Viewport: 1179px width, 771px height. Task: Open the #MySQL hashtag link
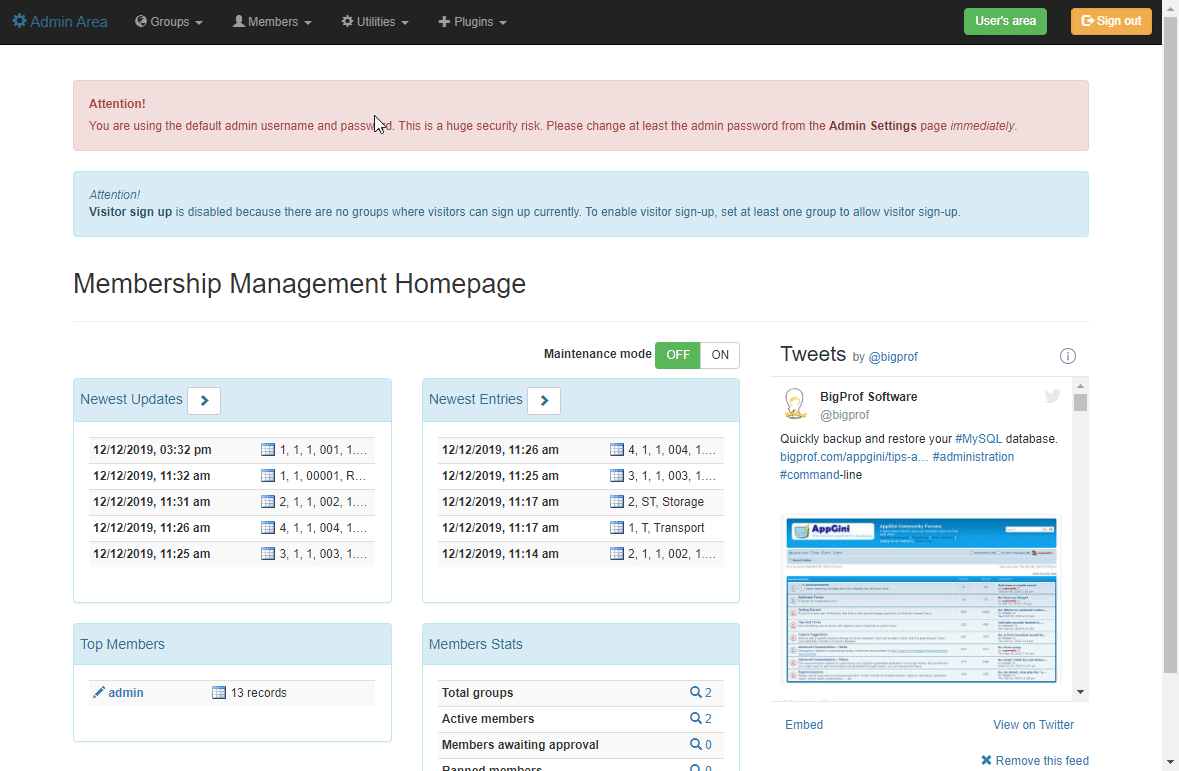click(x=978, y=439)
